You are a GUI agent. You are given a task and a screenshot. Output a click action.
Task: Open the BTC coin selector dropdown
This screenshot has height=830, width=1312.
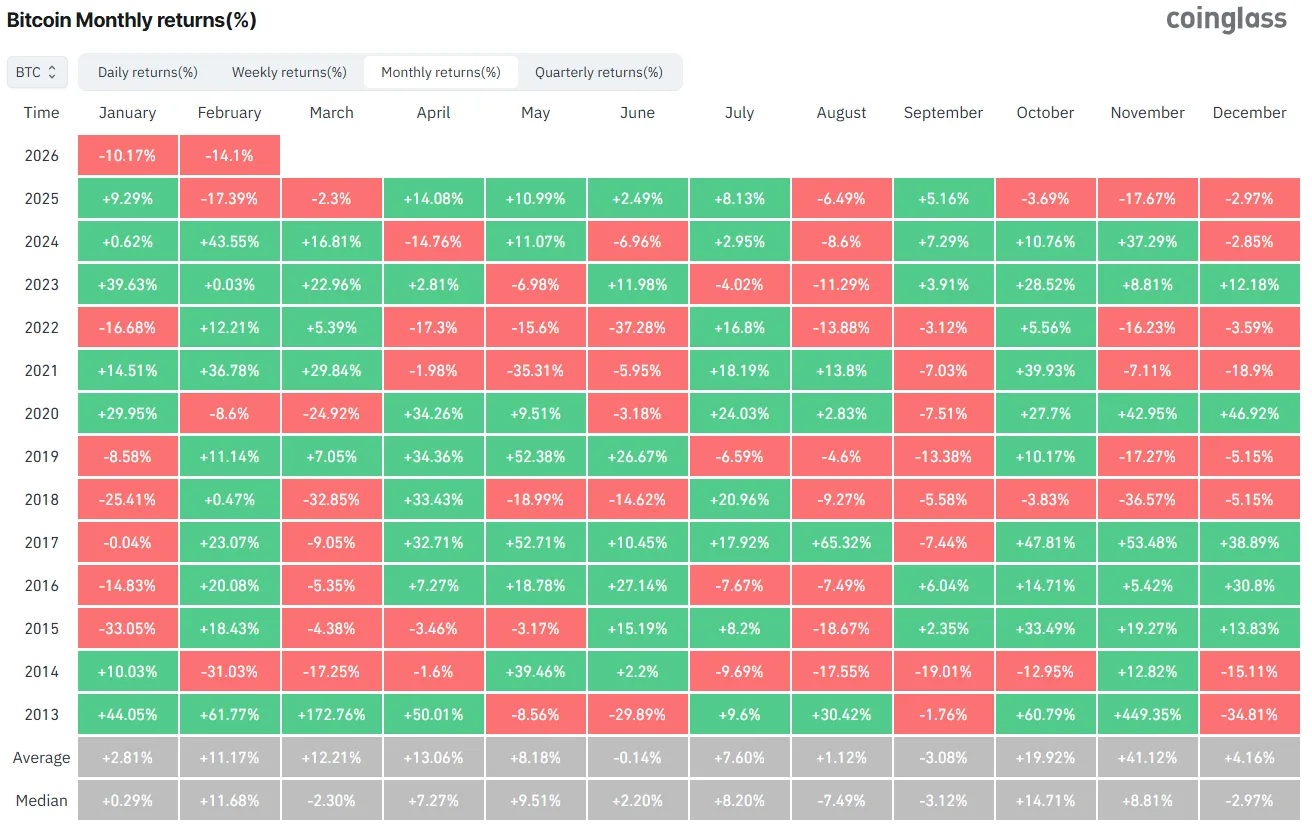pos(38,72)
